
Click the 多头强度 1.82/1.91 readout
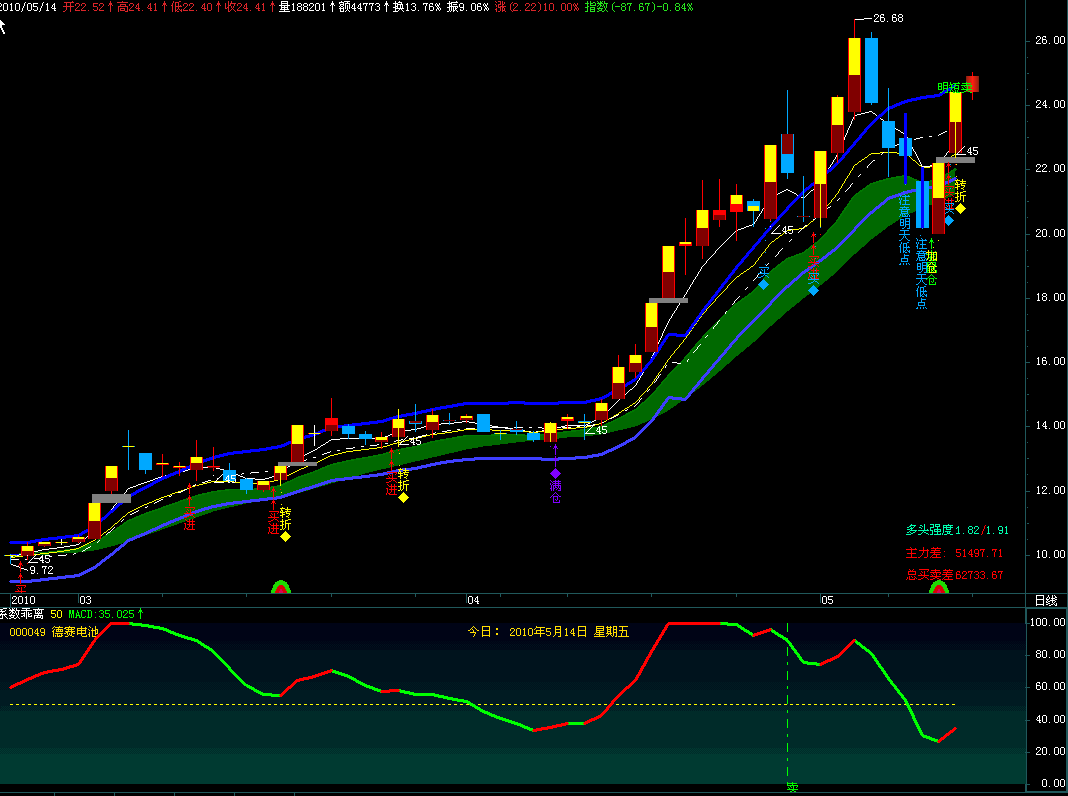pos(954,530)
